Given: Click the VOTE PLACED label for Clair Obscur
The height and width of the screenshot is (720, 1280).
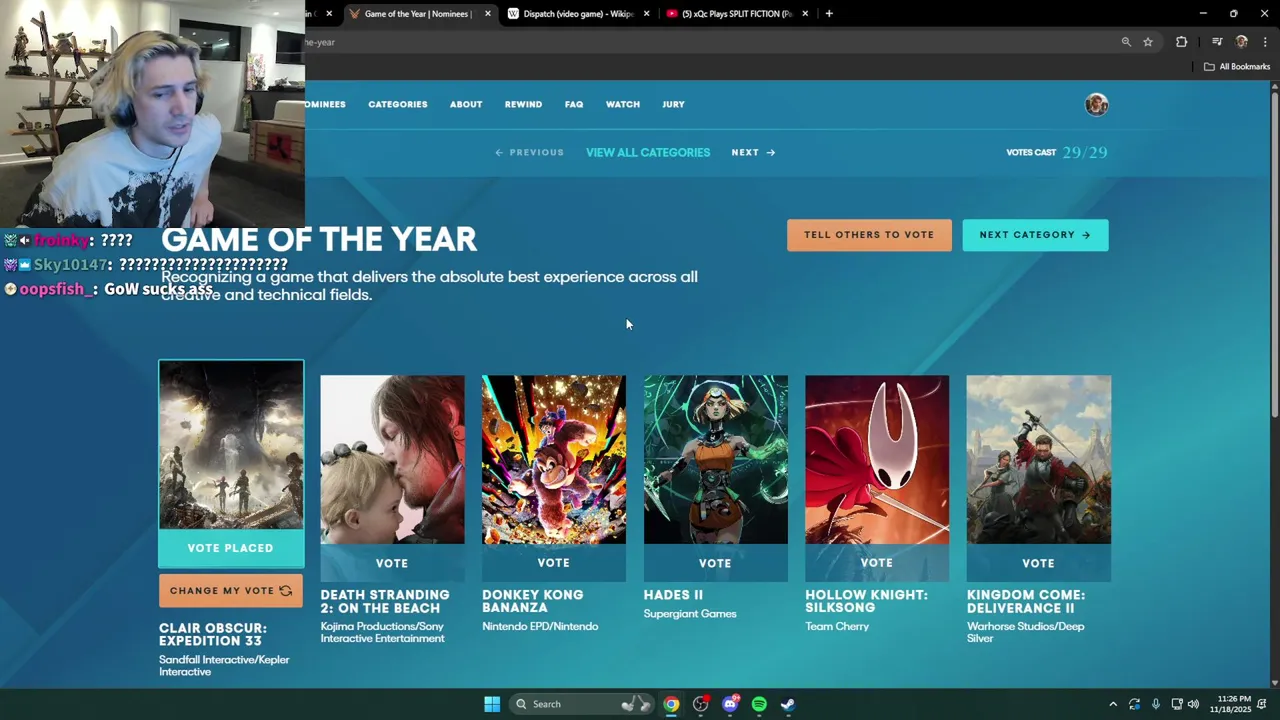Looking at the screenshot, I should point(231,548).
